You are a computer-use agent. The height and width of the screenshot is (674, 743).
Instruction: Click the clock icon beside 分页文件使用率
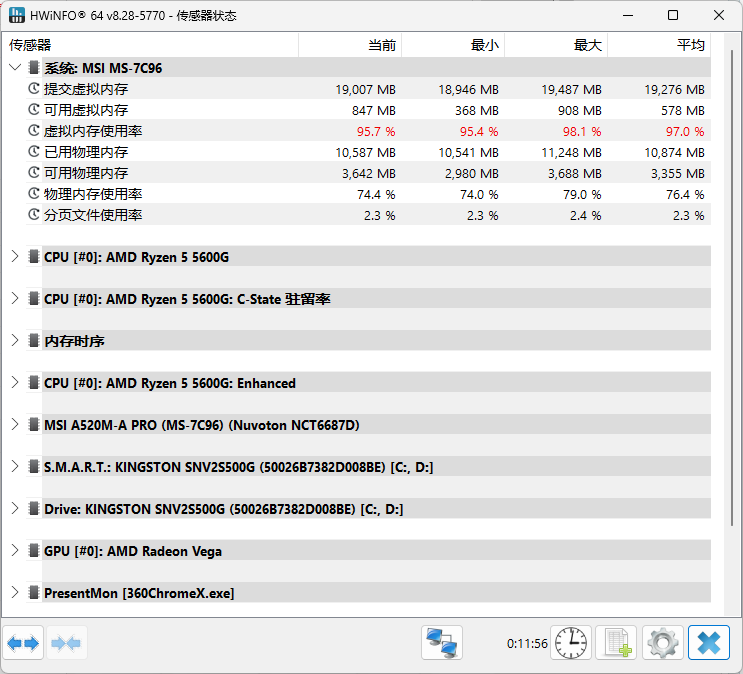coord(34,215)
